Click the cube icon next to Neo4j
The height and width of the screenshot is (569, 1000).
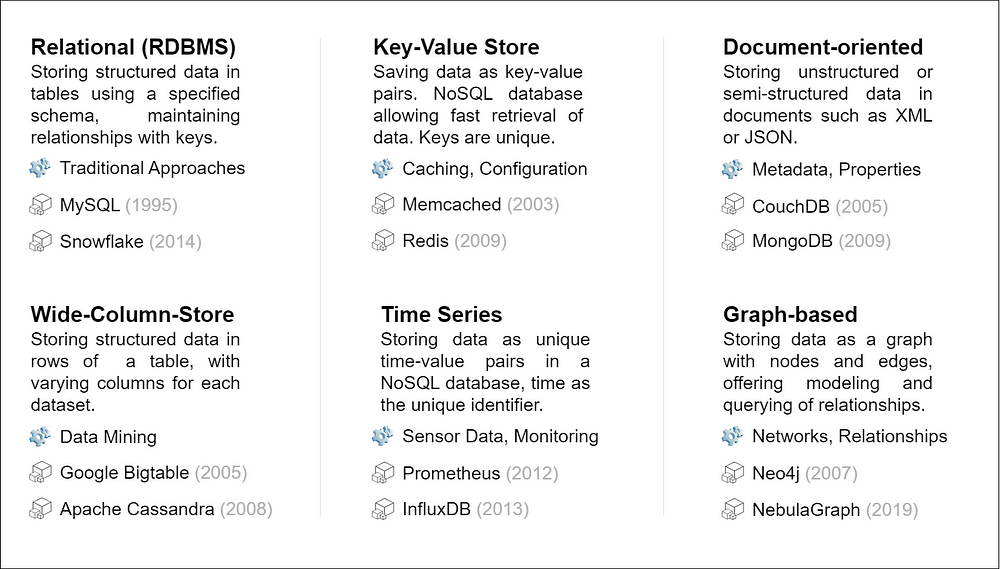(x=733, y=473)
